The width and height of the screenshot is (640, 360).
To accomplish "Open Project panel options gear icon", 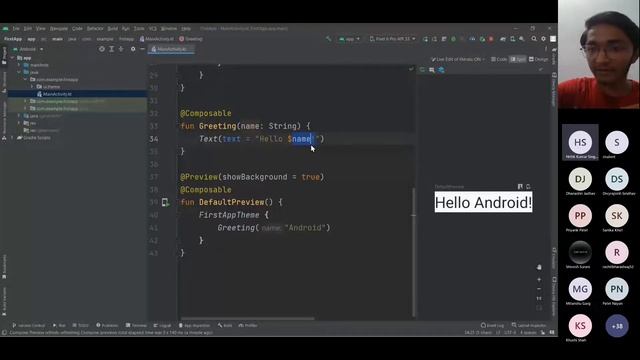I will pyautogui.click(x=133, y=49).
